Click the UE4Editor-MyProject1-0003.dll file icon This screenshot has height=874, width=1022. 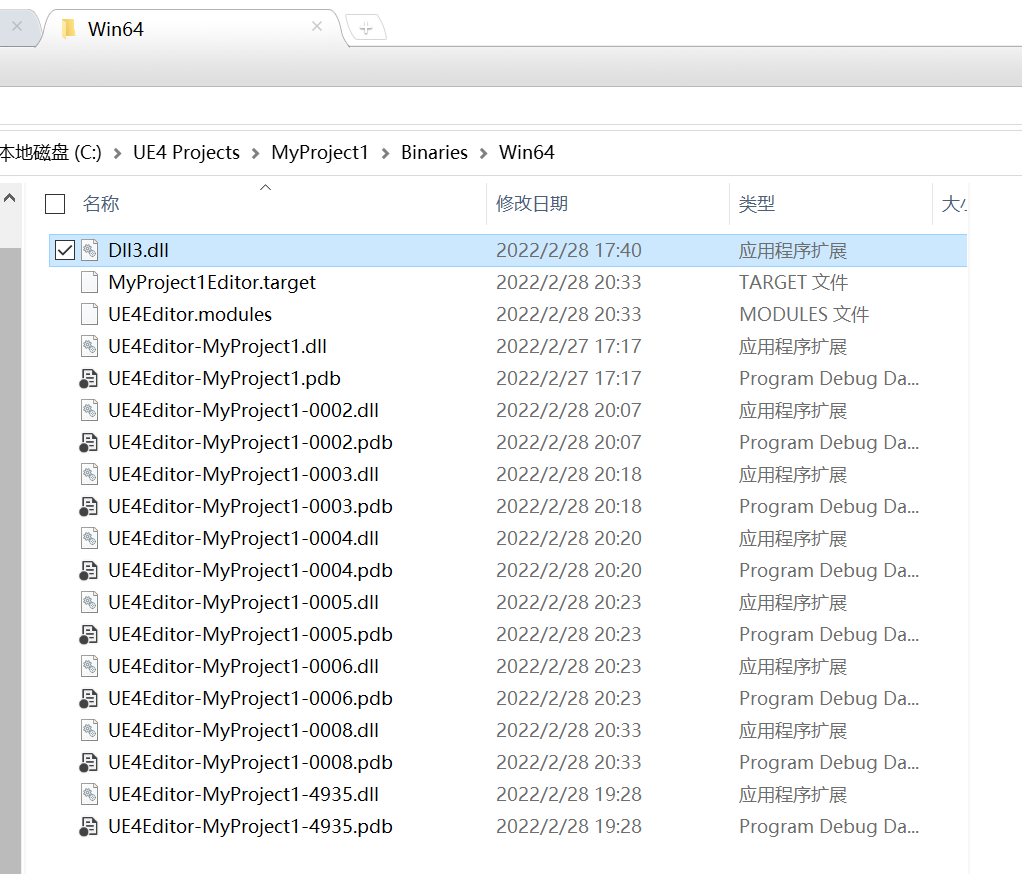click(89, 474)
